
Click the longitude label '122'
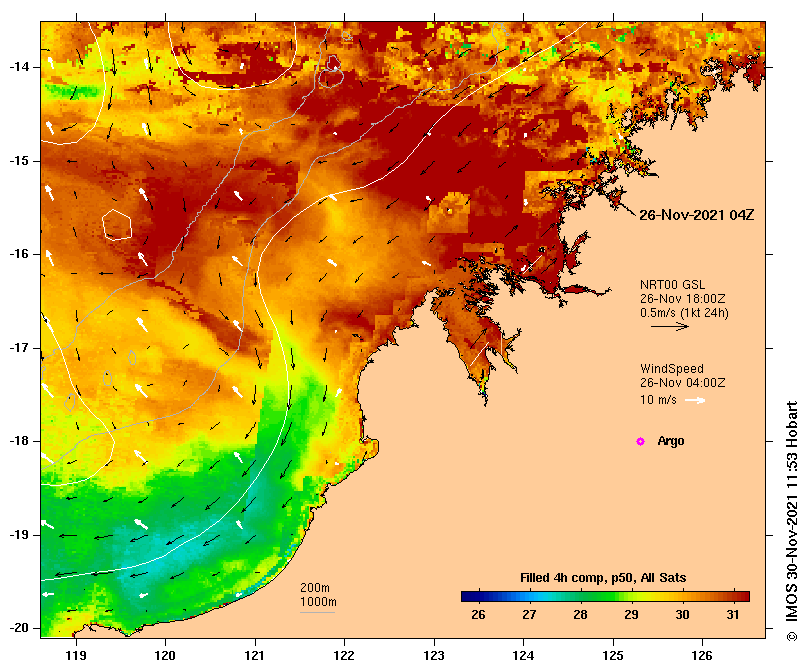344,656
